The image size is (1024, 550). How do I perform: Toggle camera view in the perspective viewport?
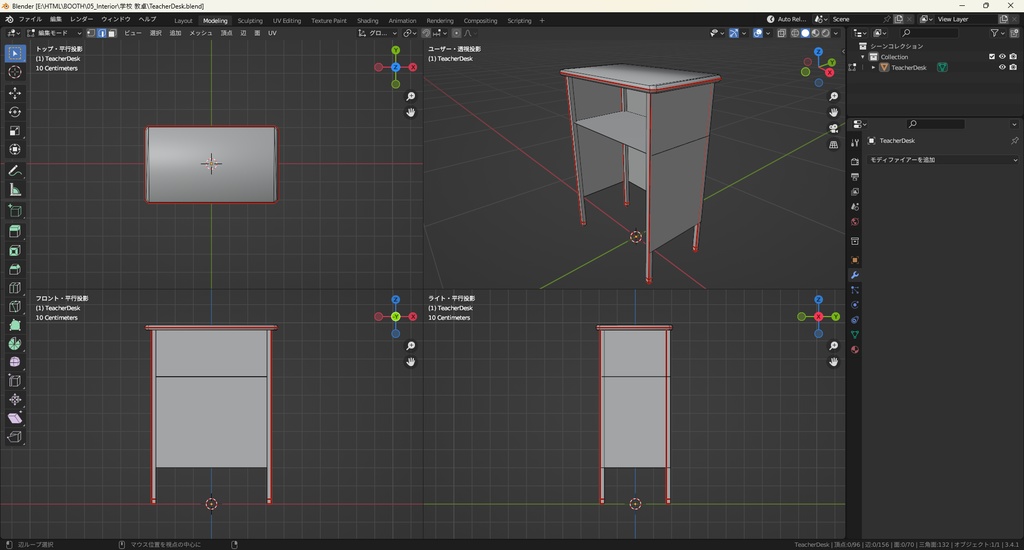833,128
